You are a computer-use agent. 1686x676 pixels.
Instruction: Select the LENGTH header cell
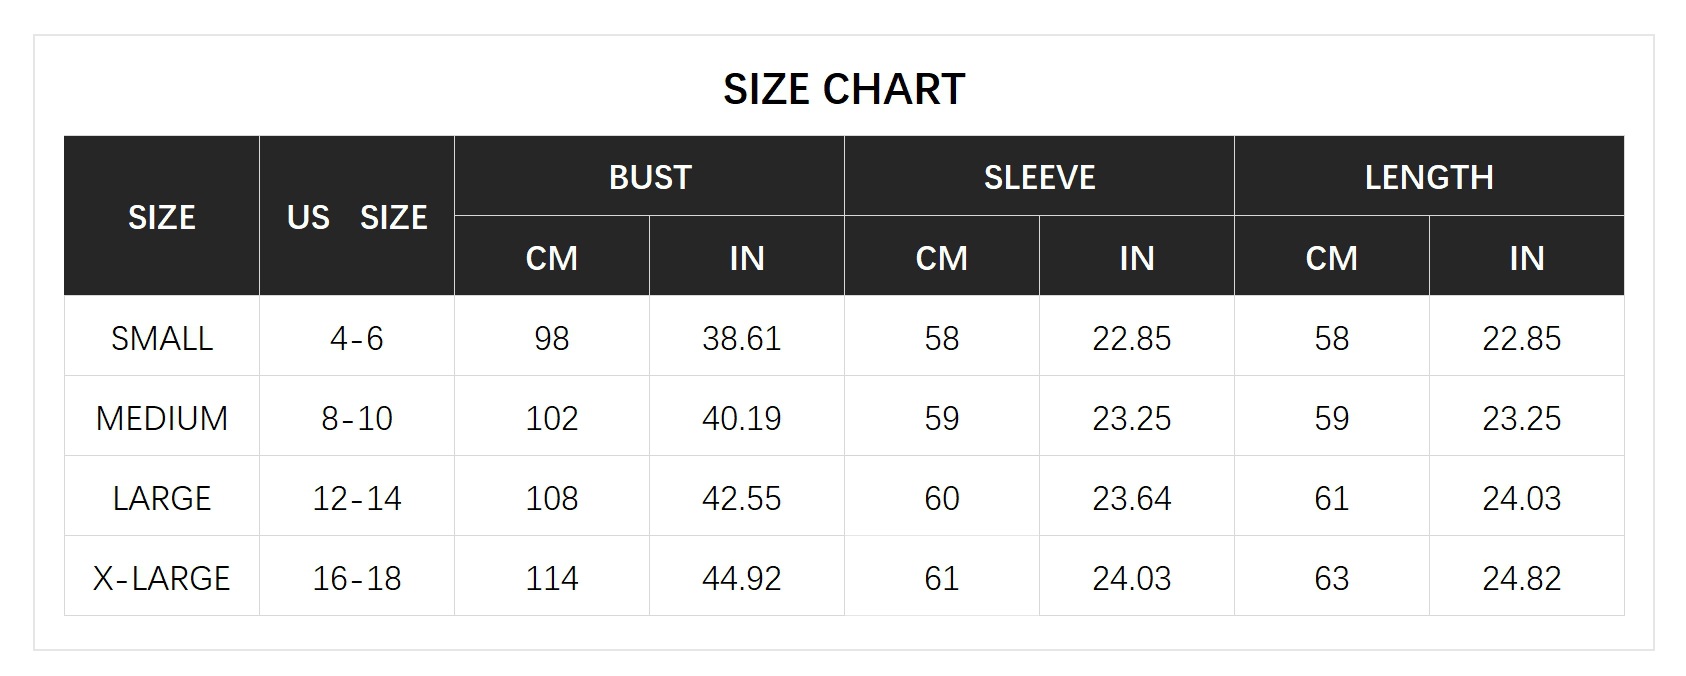[1428, 177]
